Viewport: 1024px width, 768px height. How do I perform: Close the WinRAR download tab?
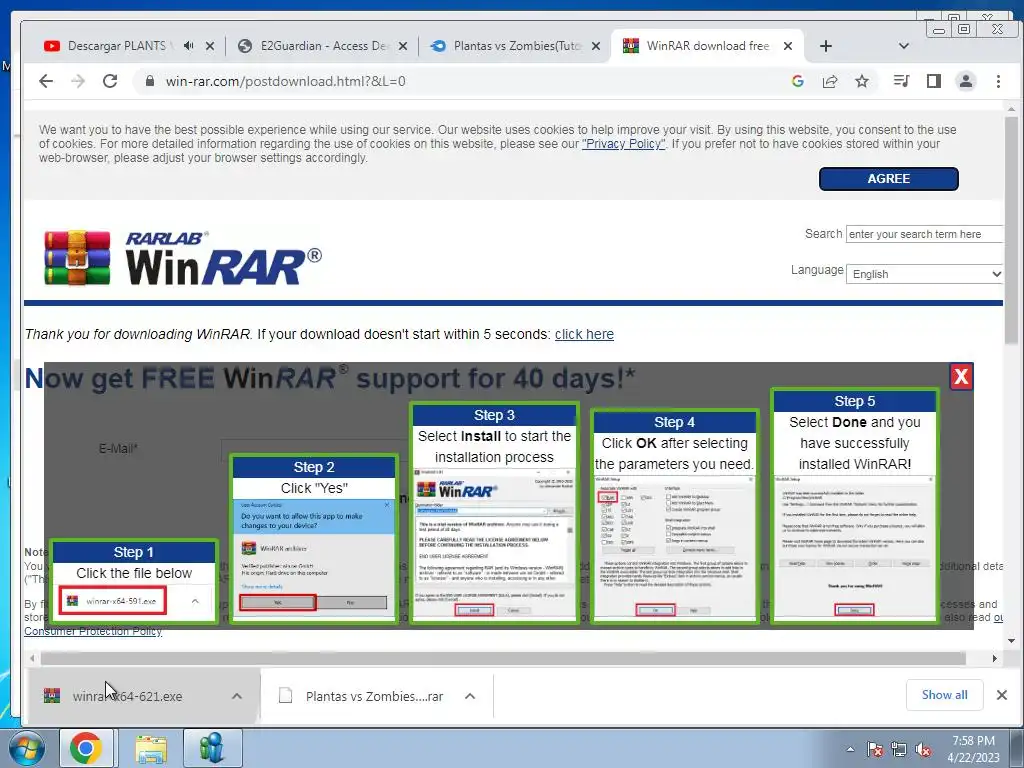(788, 46)
